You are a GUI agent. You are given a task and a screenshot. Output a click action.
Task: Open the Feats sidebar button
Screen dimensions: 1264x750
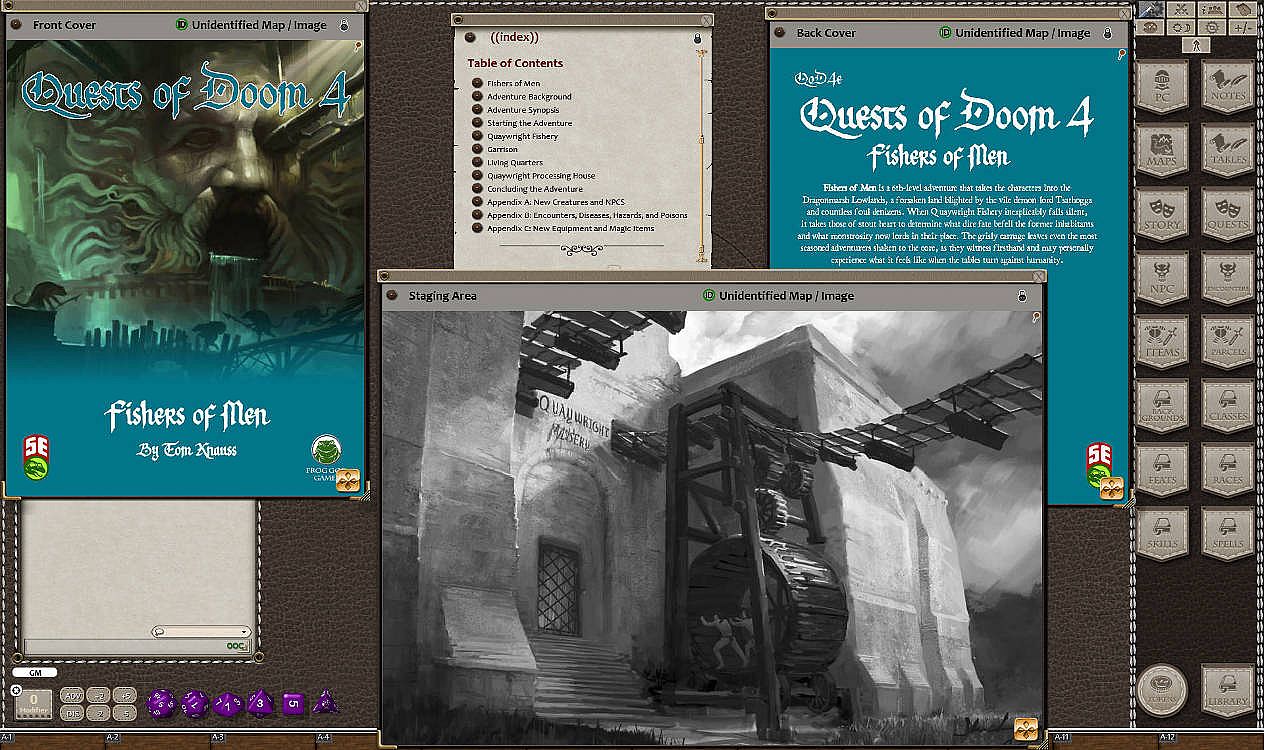point(1162,470)
